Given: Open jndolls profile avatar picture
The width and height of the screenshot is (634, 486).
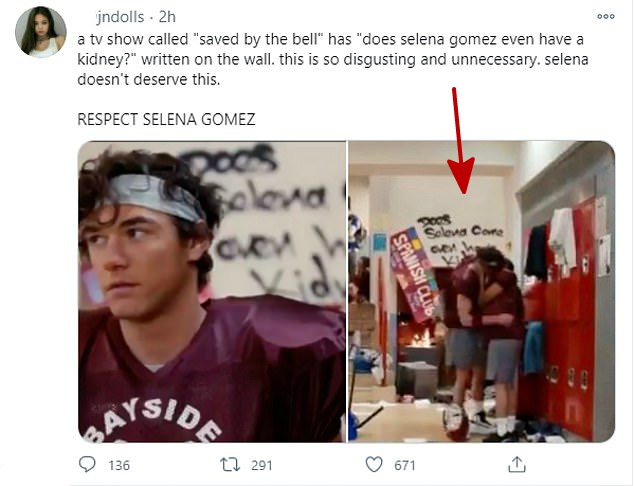Looking at the screenshot, I should click(x=40, y=32).
